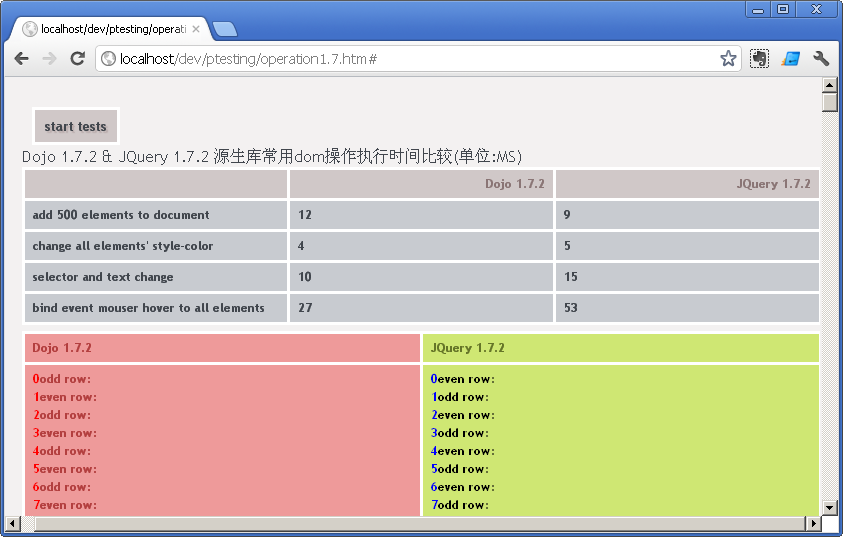Image resolution: width=843 pixels, height=537 pixels.
Task: Click JQuery value 53 cell
Action: click(x=687, y=308)
